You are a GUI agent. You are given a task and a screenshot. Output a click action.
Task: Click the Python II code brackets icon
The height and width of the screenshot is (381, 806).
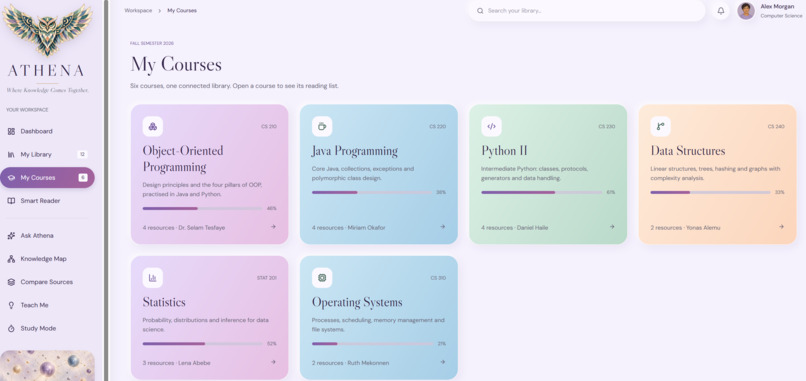[x=491, y=126]
